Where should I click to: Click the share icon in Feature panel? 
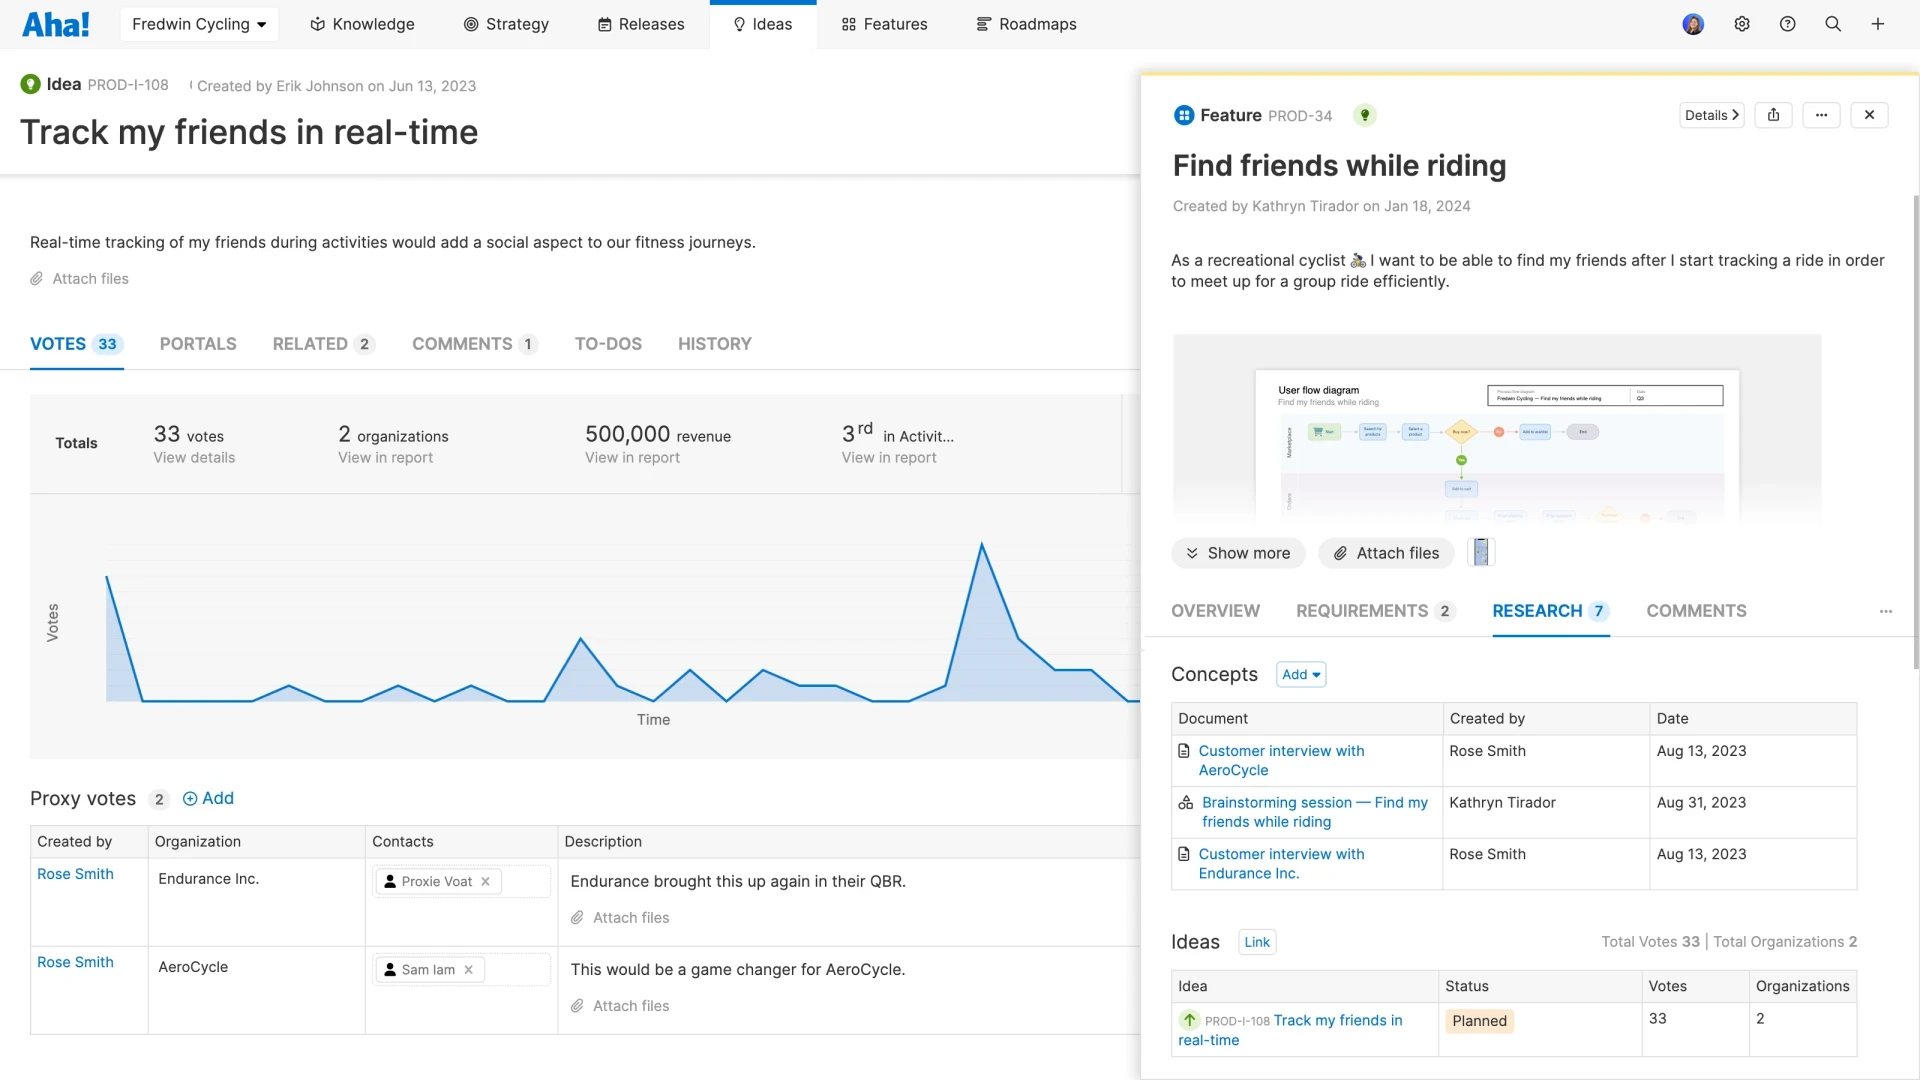(1773, 115)
